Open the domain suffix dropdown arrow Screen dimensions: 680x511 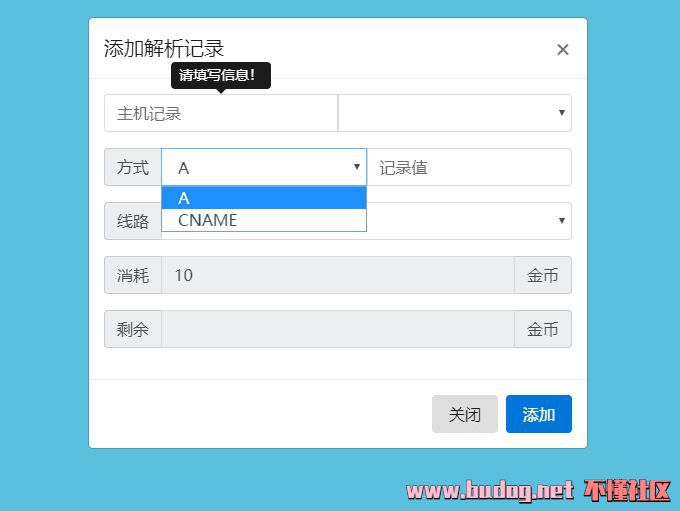(x=562, y=113)
